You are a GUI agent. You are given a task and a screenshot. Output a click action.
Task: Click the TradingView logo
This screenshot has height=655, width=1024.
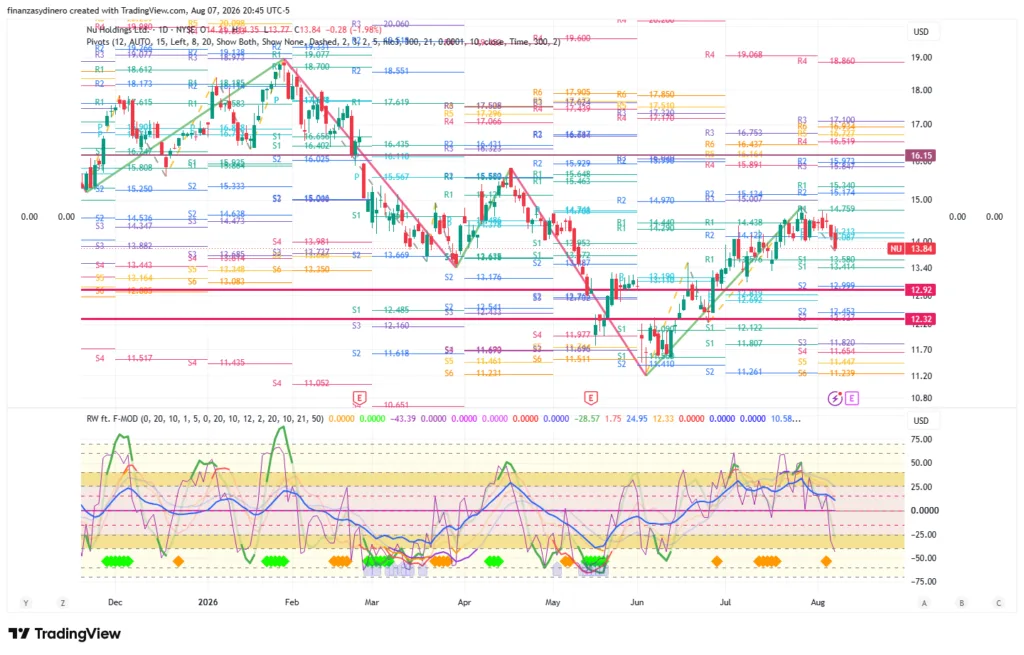(x=65, y=633)
